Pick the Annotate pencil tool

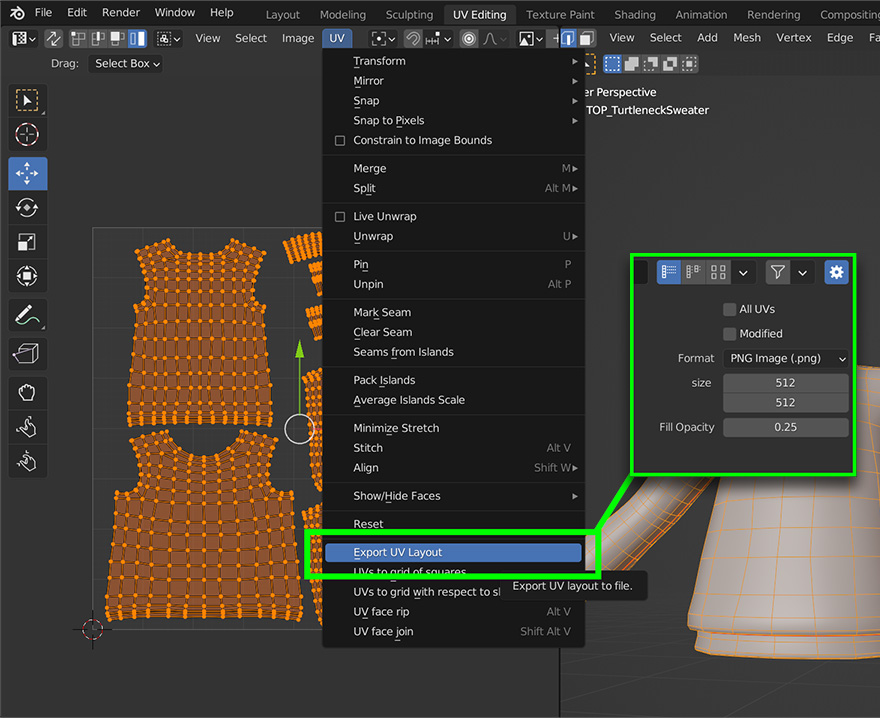point(28,315)
